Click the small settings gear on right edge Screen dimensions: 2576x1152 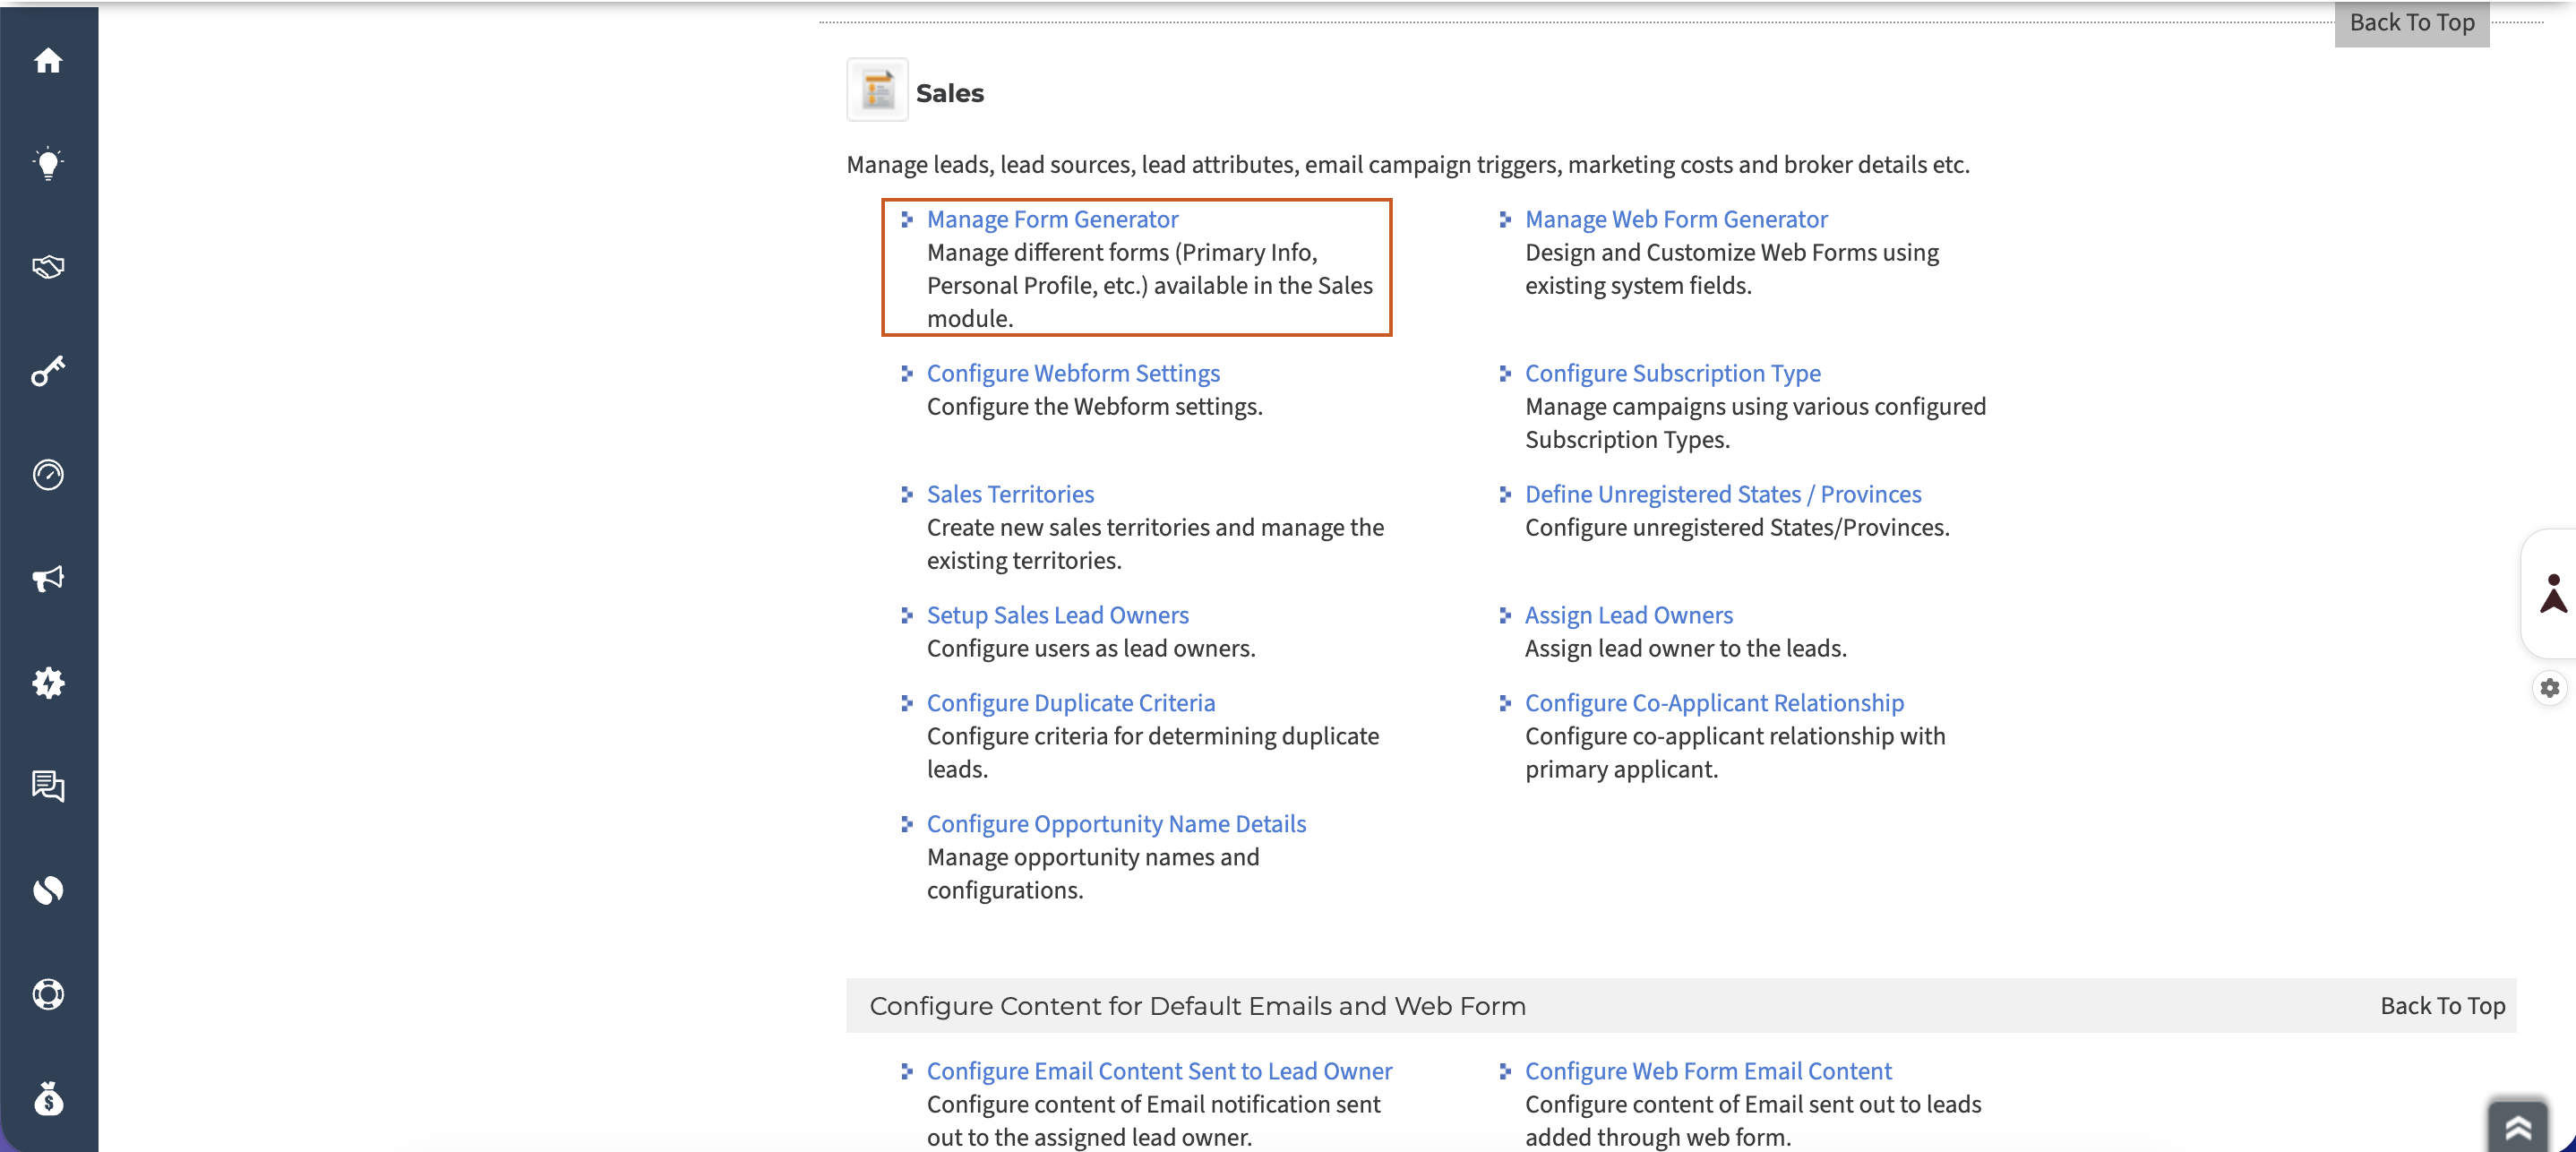(2550, 688)
